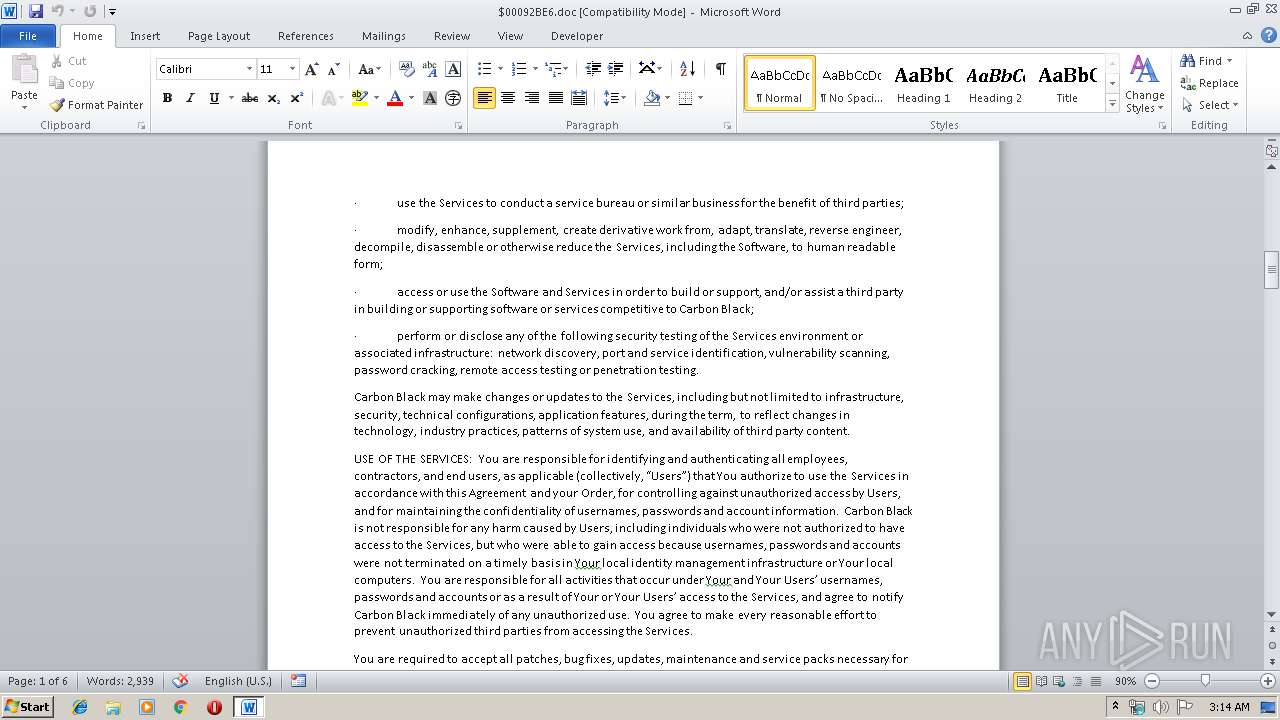Click the Sort icon
1280x720 pixels.
(x=687, y=69)
